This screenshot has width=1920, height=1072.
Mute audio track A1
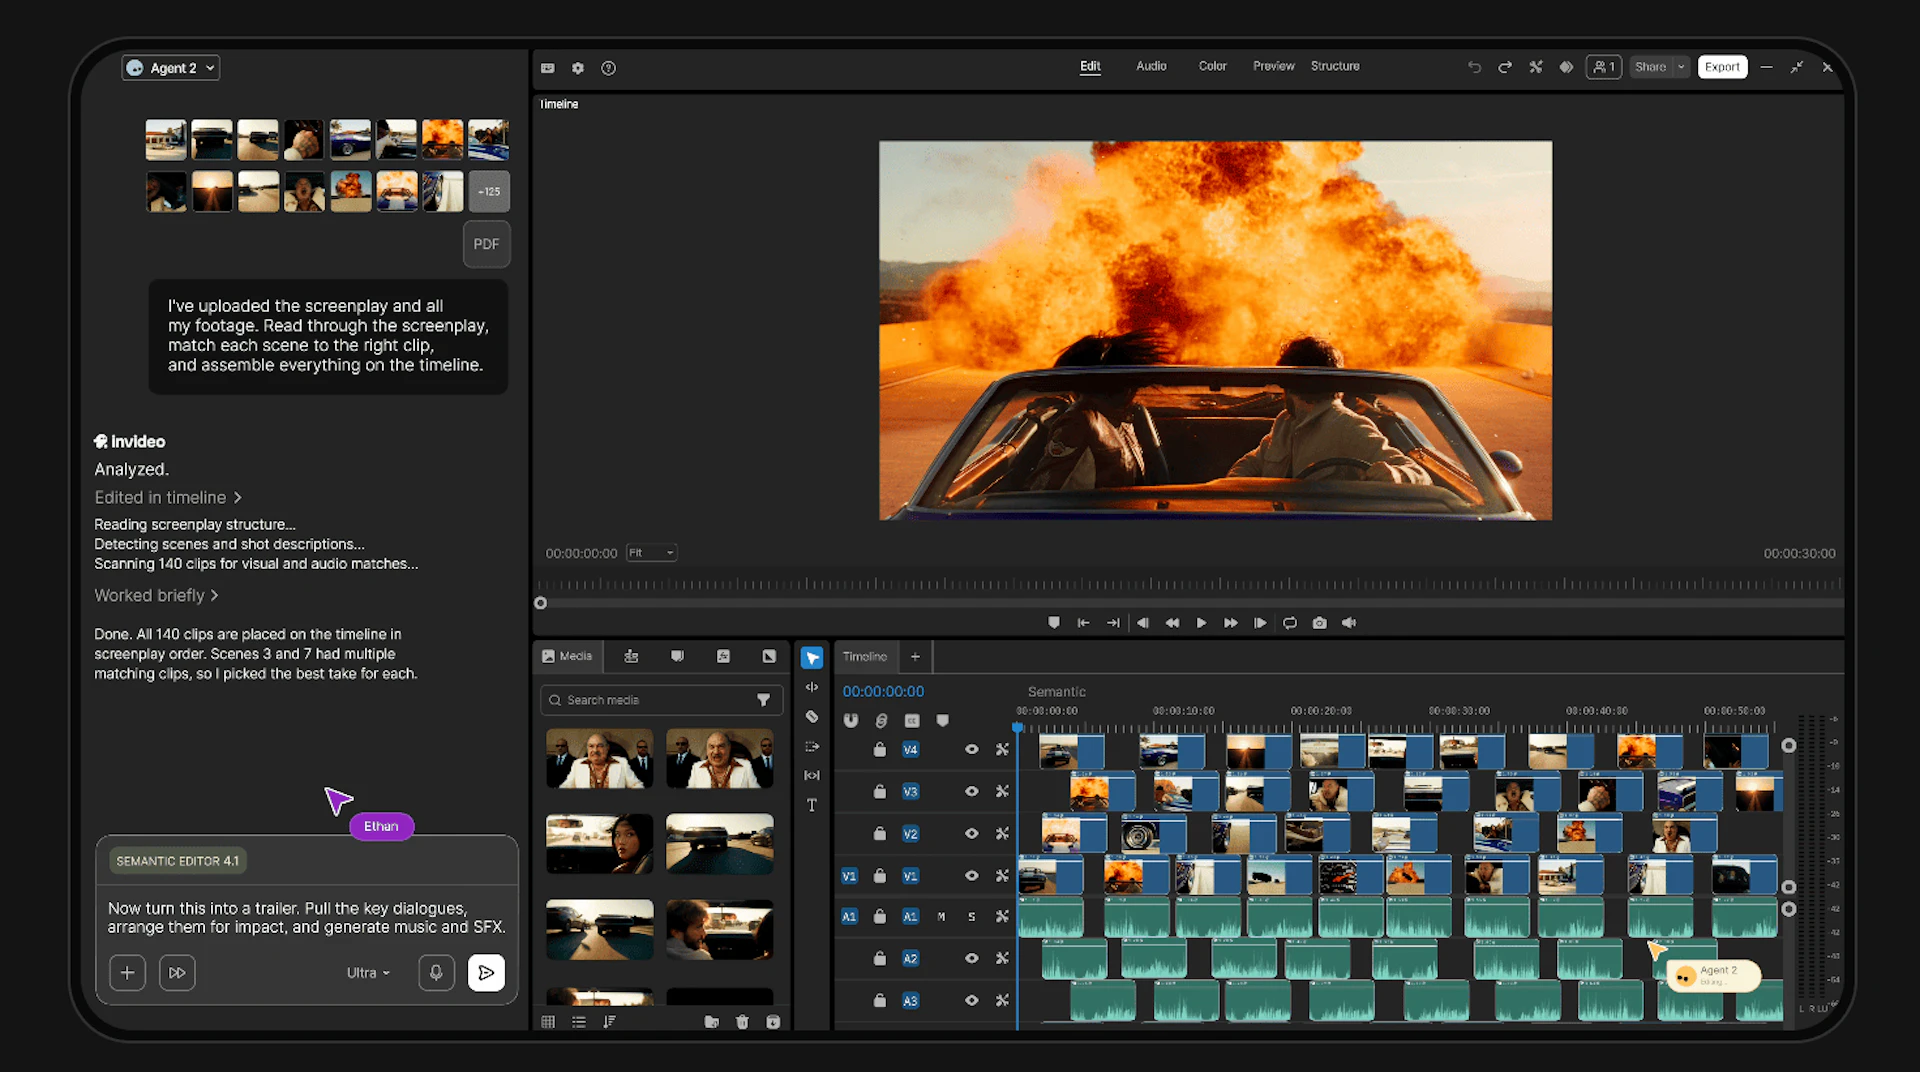point(941,916)
